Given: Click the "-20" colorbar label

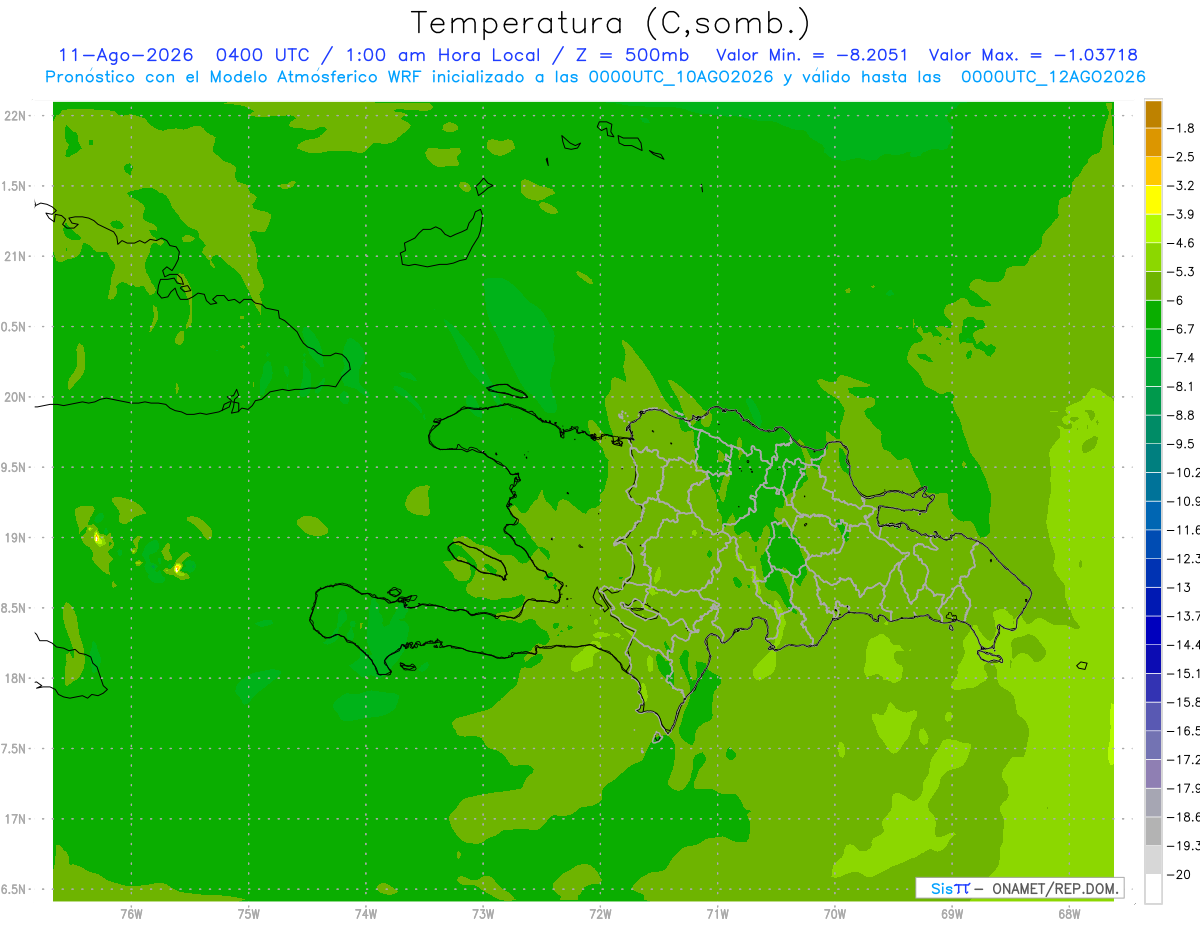Looking at the screenshot, I should 1178,874.
